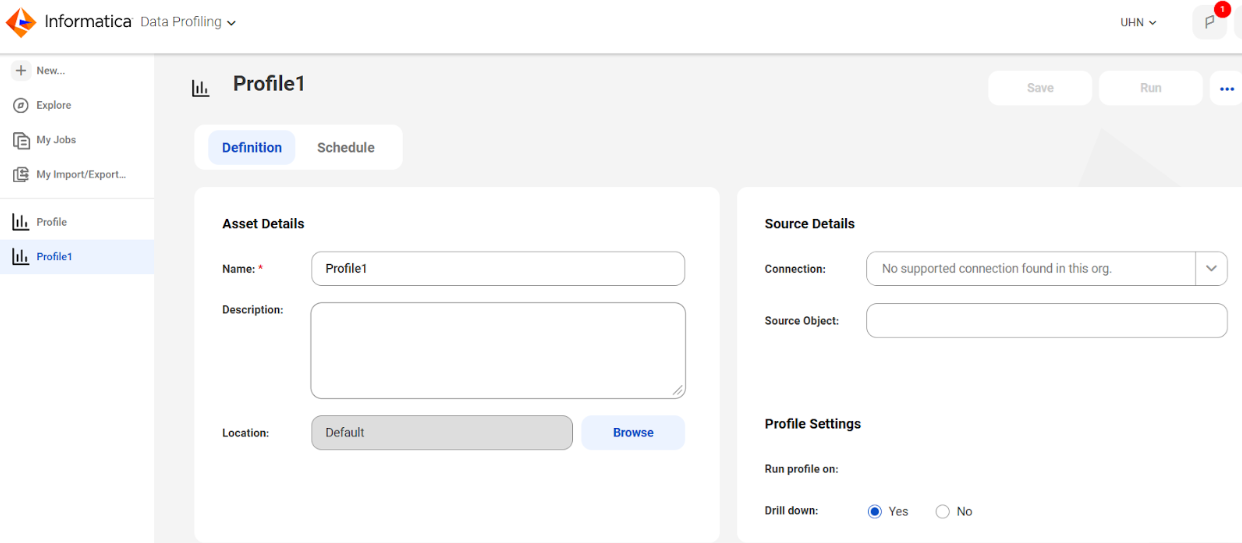Click the red notification badge
1242x543 pixels.
[x=1221, y=10]
